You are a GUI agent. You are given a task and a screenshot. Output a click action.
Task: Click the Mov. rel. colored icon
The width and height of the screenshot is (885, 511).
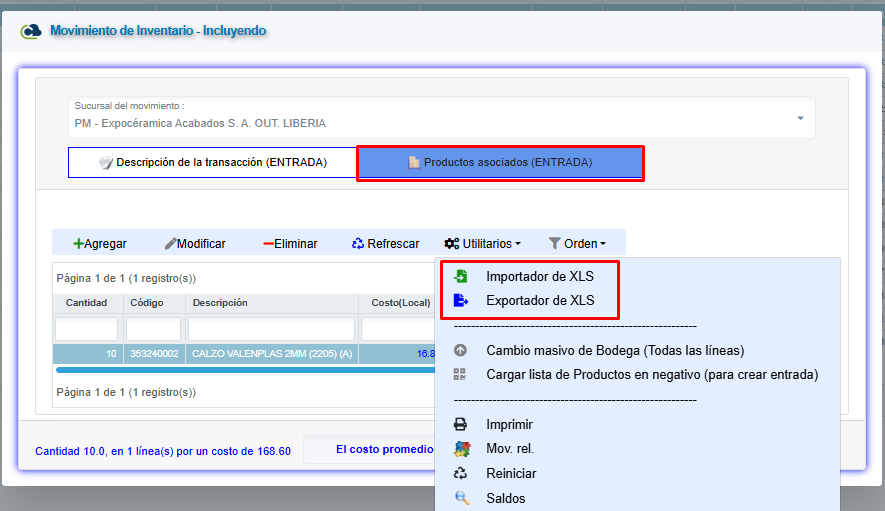coord(460,449)
